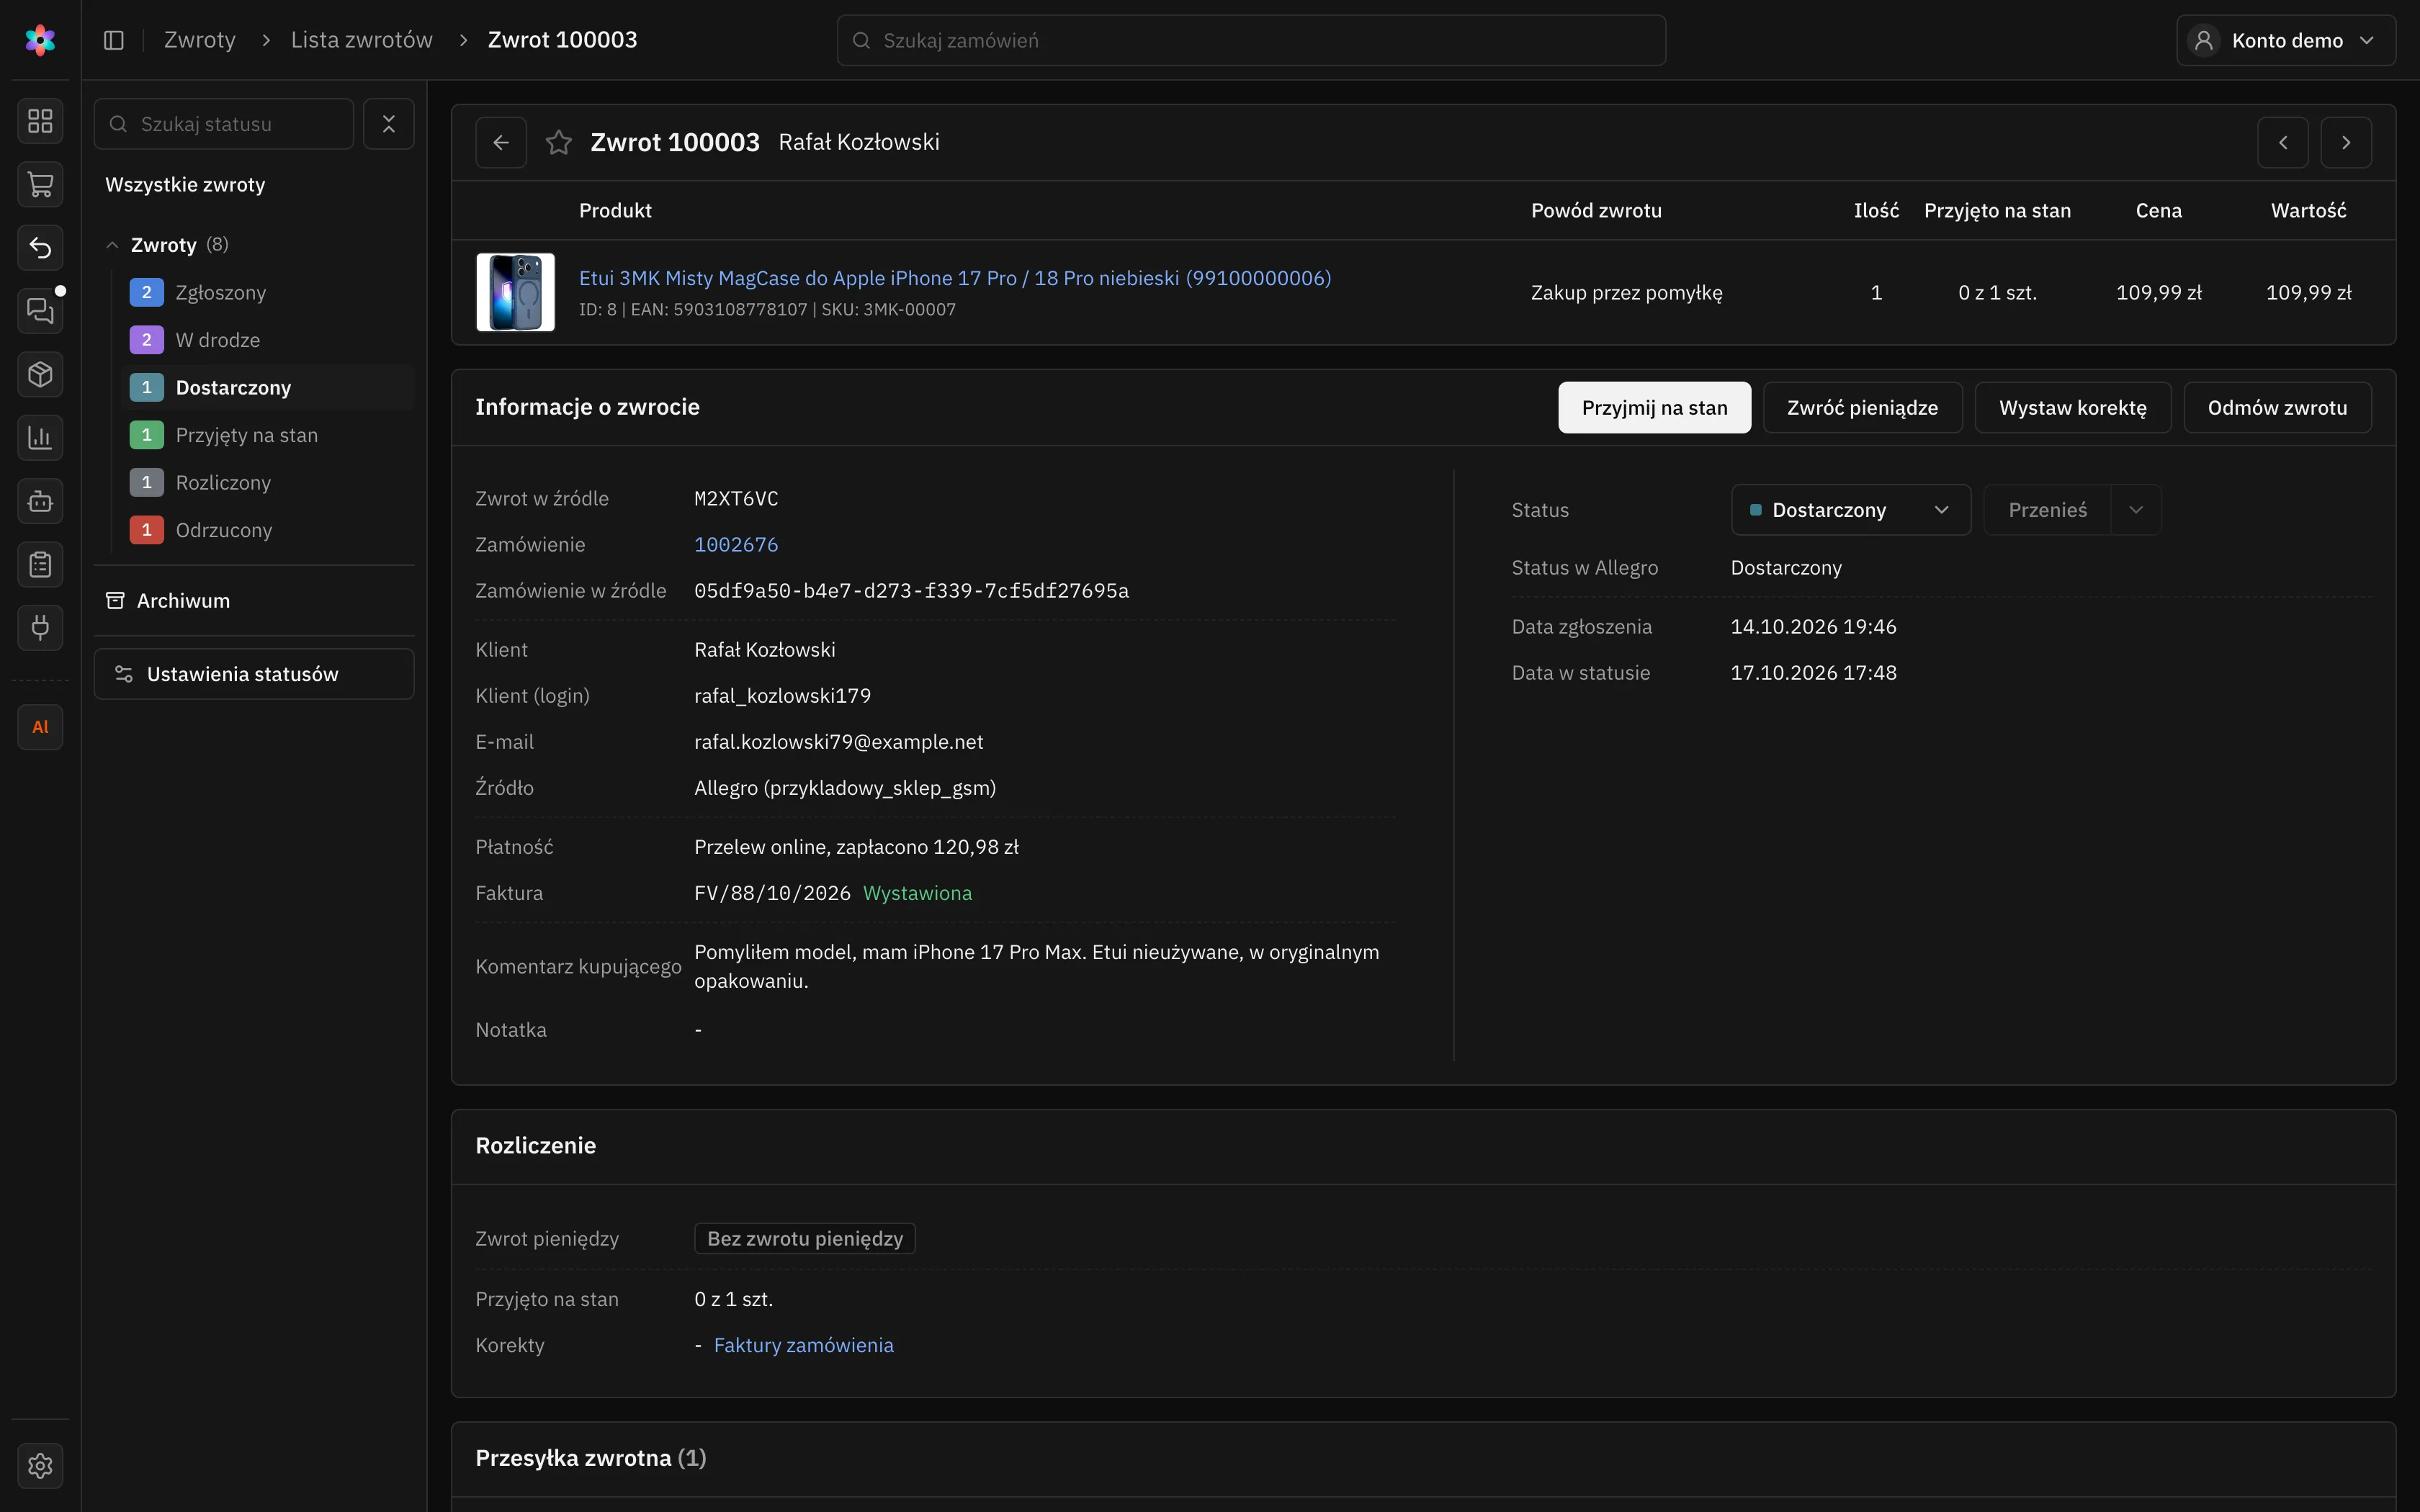Toggle the sidebar panel icon in header
The width and height of the screenshot is (2420, 1512).
coord(114,40)
